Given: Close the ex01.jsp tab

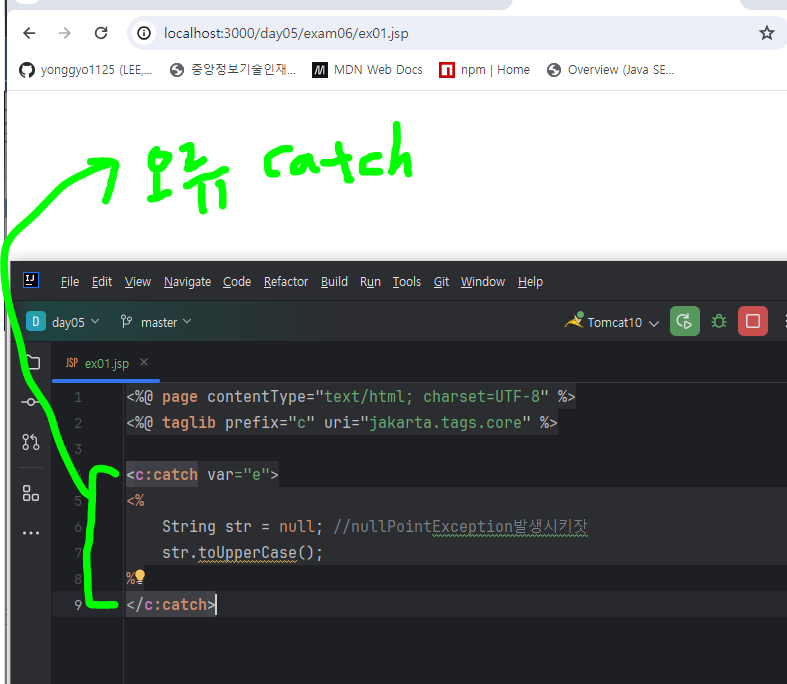Looking at the screenshot, I should tap(144, 362).
